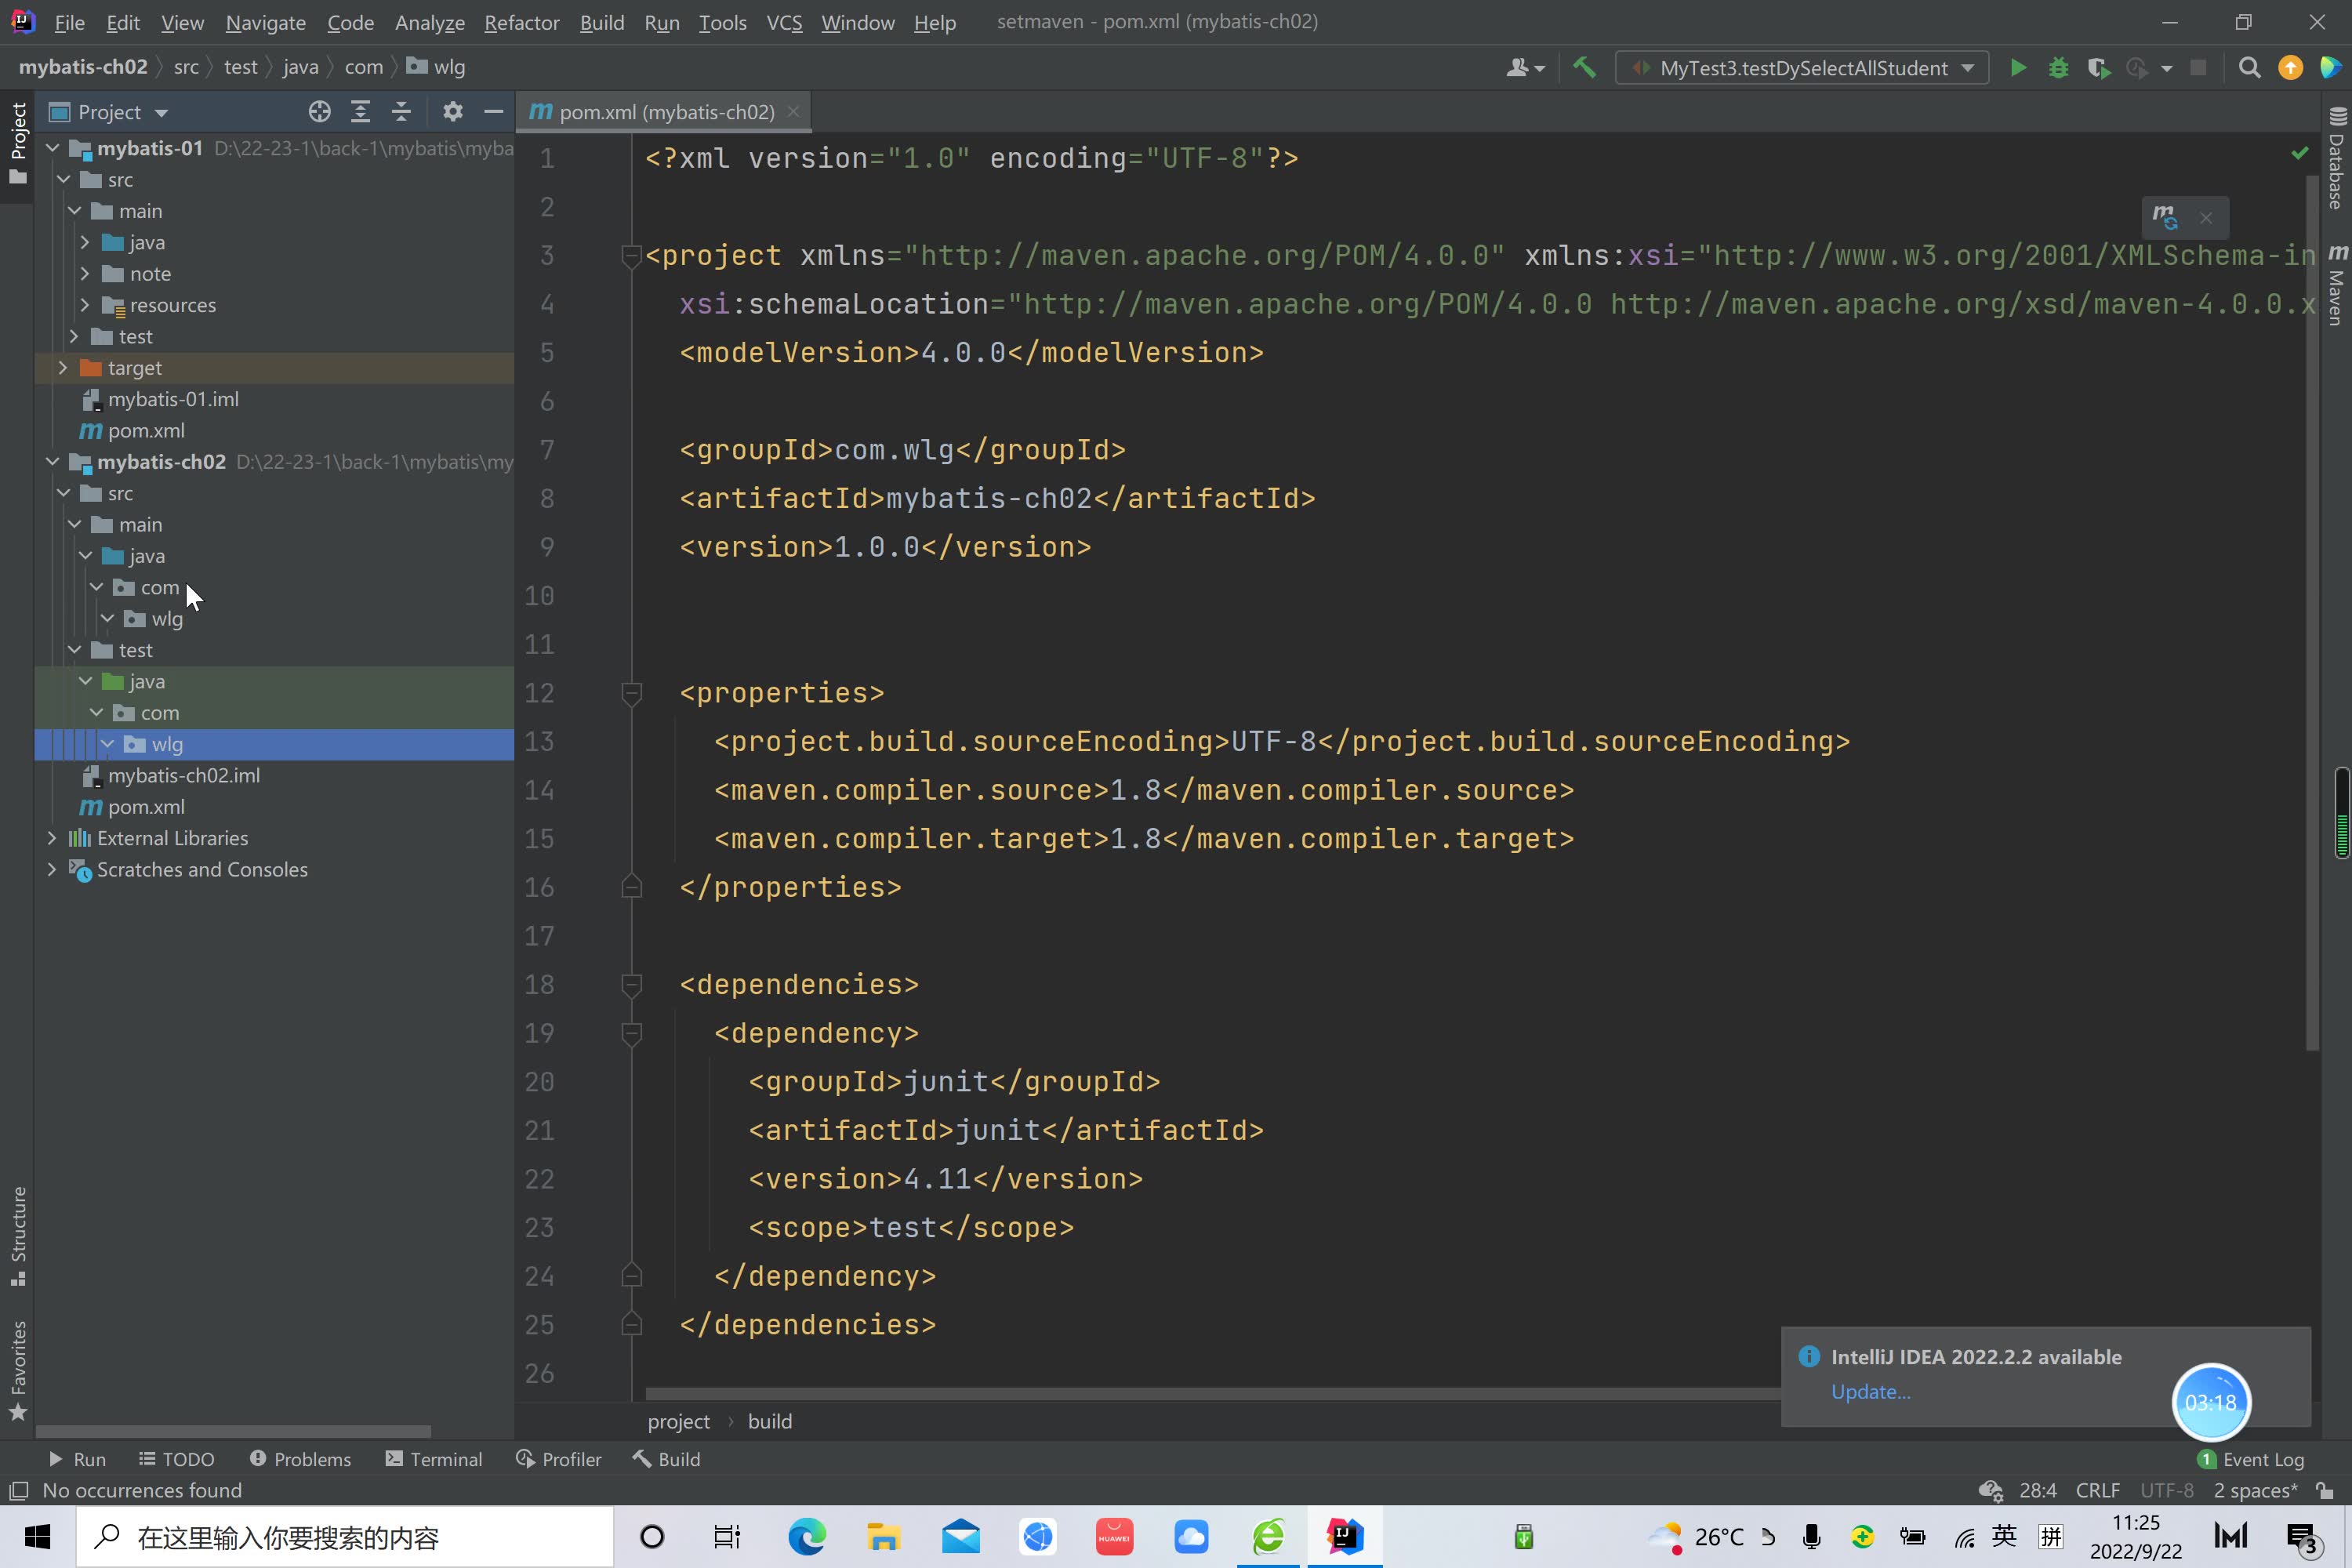The height and width of the screenshot is (1568, 2352).
Task: Click the editor vertical scrollbar
Action: [2311, 612]
